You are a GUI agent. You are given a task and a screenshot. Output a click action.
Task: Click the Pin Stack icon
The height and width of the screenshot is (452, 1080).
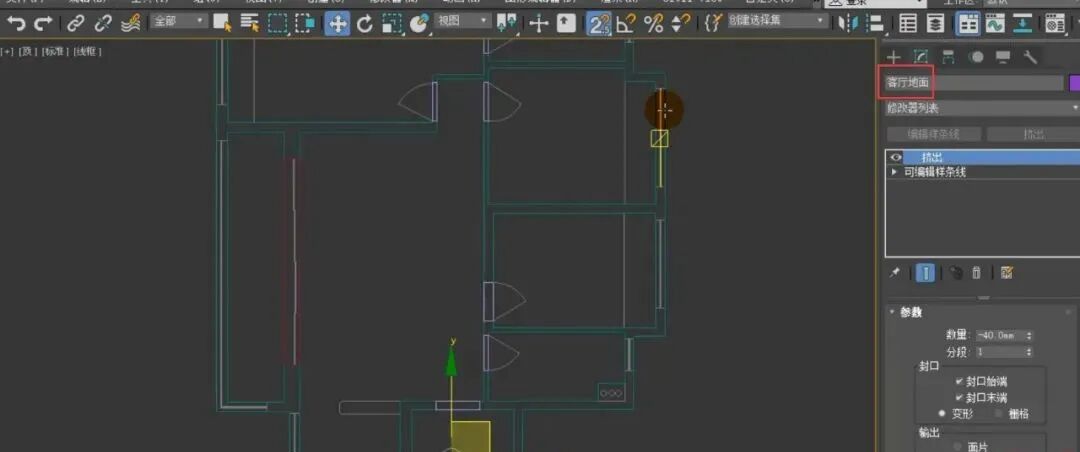(x=895, y=273)
